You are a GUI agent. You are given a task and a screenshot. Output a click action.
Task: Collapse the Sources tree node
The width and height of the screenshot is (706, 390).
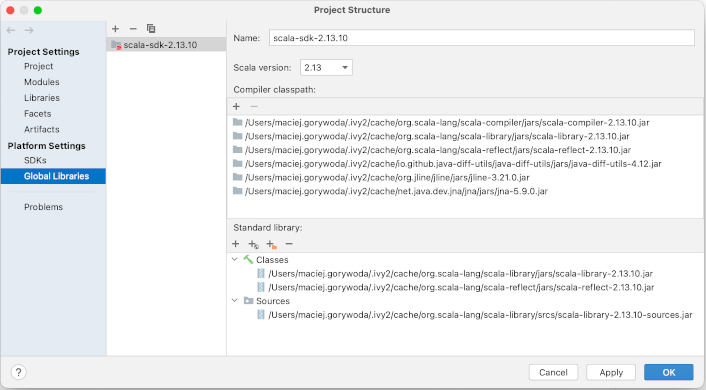235,300
